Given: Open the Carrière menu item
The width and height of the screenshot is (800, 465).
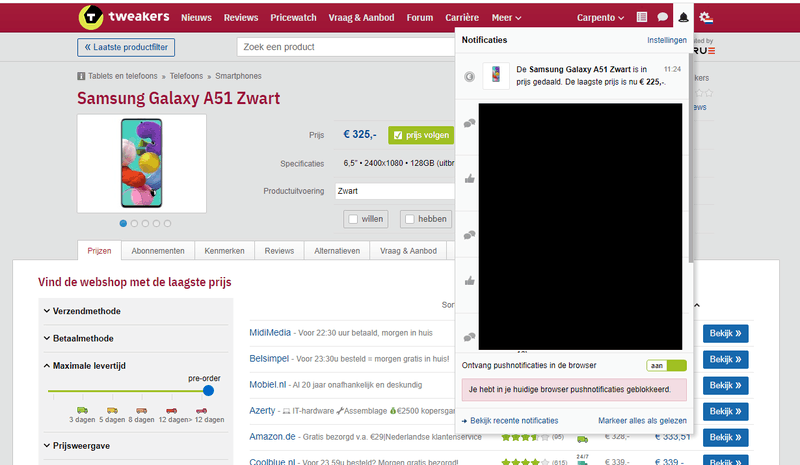Looking at the screenshot, I should click(x=462, y=18).
